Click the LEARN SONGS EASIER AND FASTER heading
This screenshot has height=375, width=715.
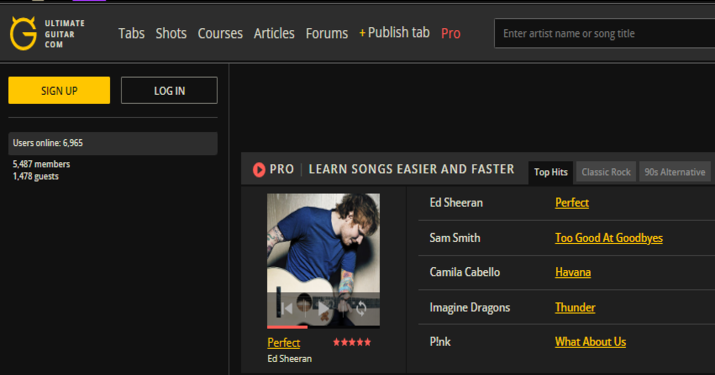tap(411, 169)
